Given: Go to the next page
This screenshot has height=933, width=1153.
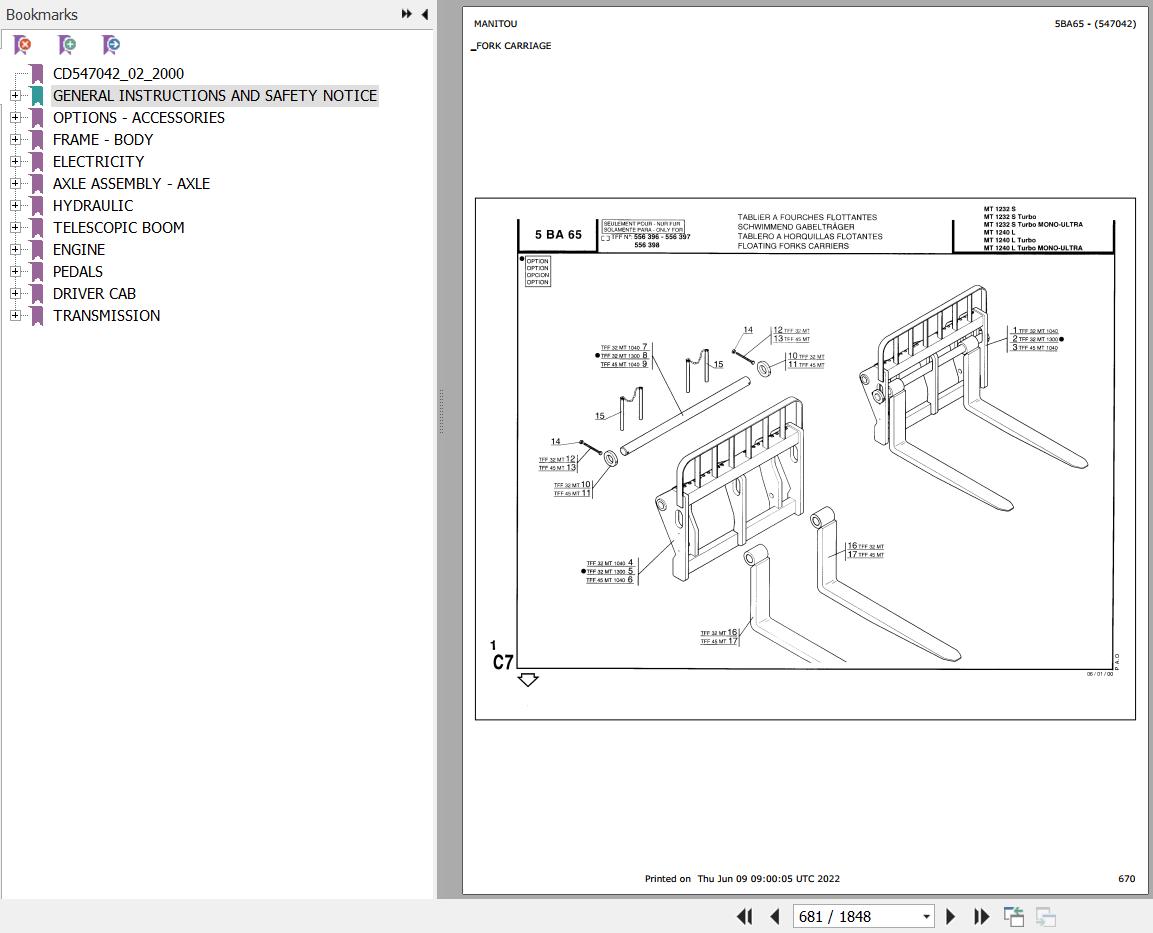Looking at the screenshot, I should tap(950, 917).
